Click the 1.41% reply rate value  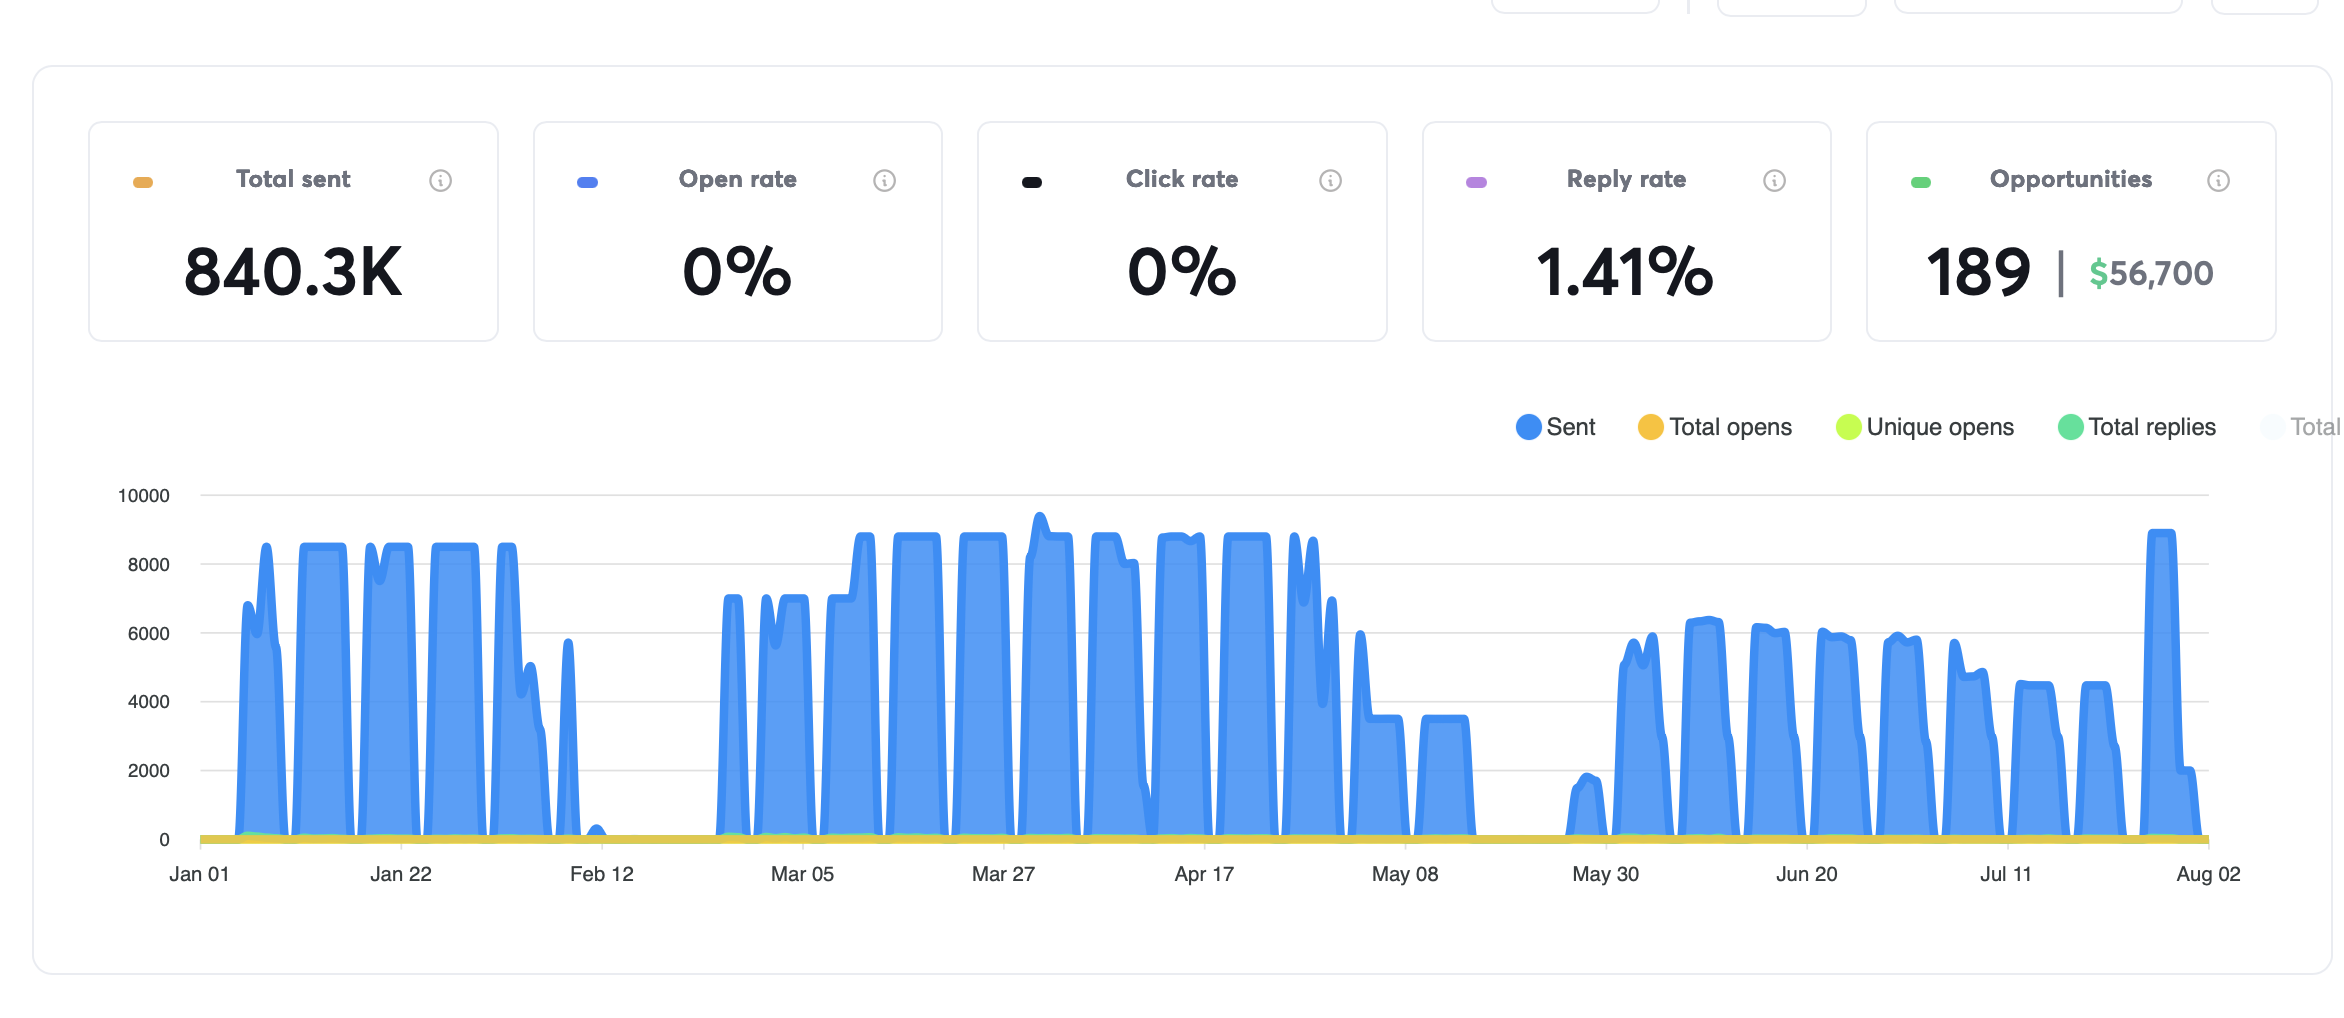(1626, 272)
